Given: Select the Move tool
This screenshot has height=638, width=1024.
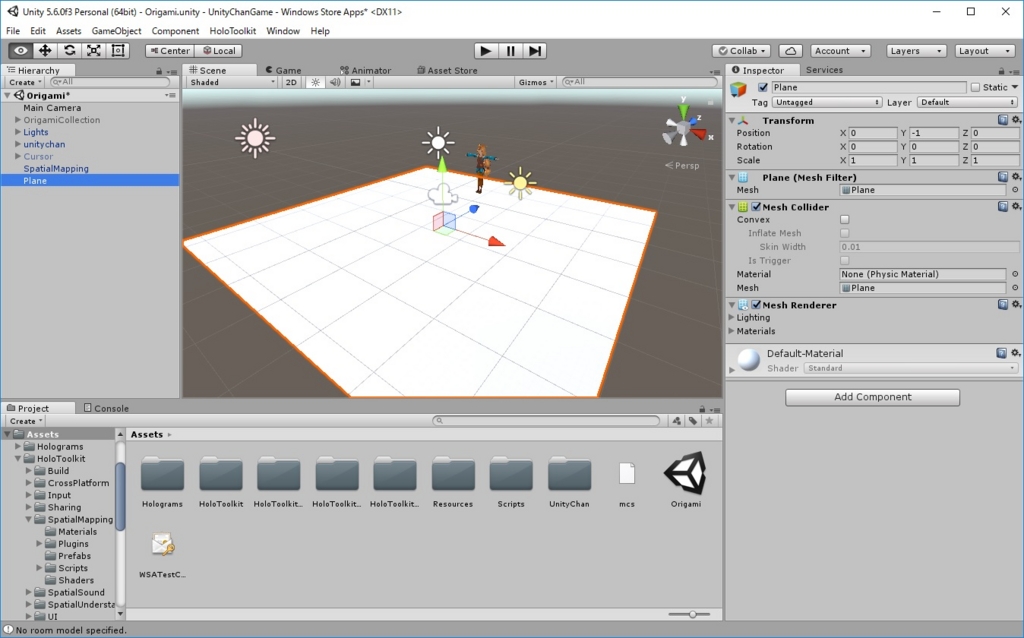Looking at the screenshot, I should click(45, 50).
